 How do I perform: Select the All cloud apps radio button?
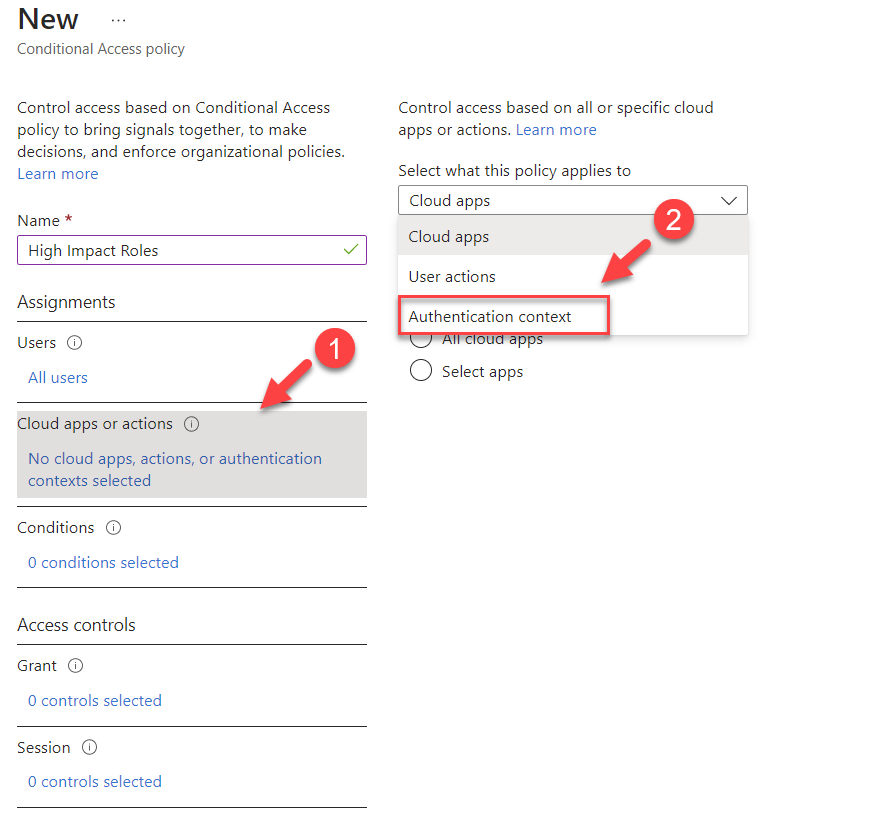(x=421, y=339)
